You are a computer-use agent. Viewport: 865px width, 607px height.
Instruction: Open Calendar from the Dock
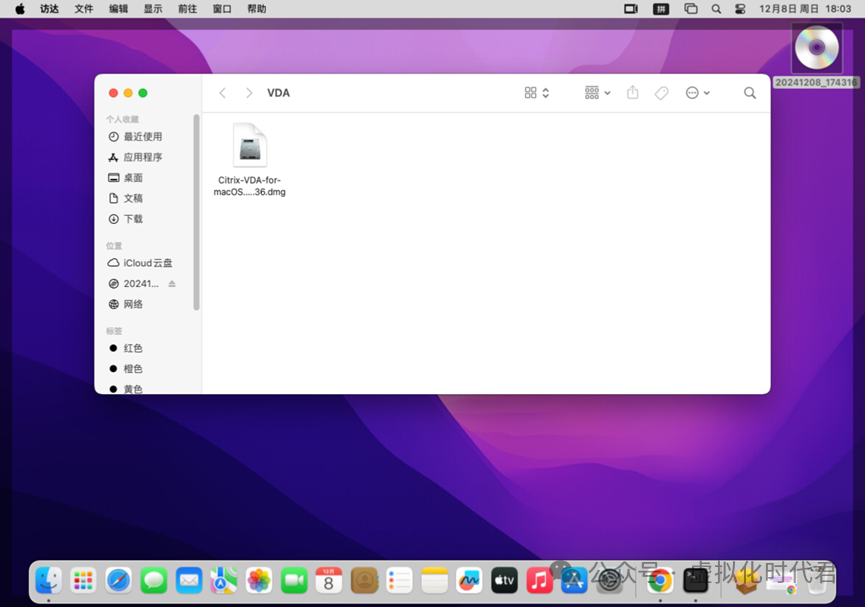329,581
